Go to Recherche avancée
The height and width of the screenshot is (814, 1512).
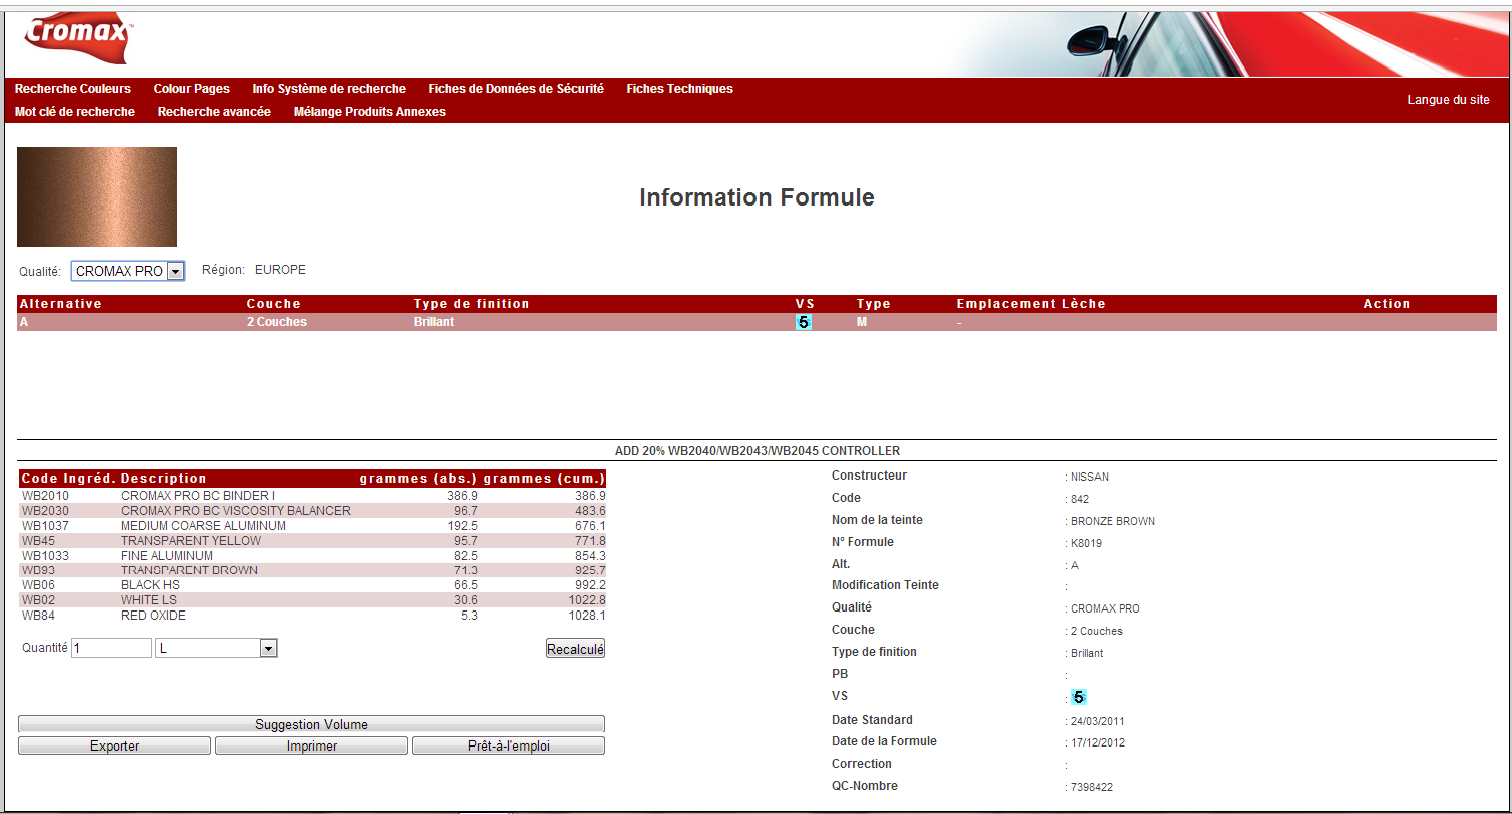(x=214, y=112)
